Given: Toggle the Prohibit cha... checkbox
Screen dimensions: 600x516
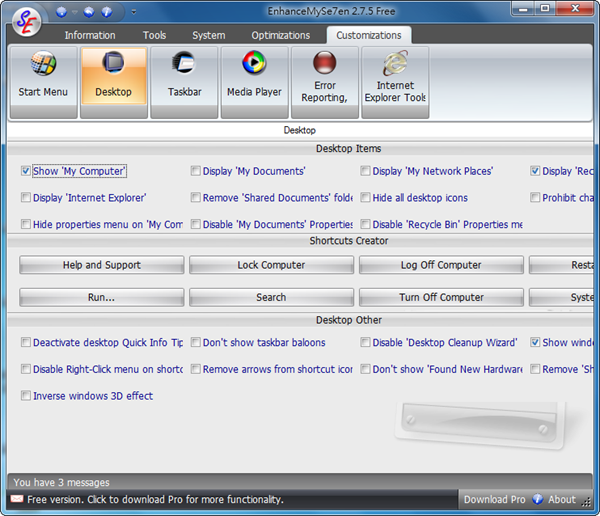Looking at the screenshot, I should (535, 198).
